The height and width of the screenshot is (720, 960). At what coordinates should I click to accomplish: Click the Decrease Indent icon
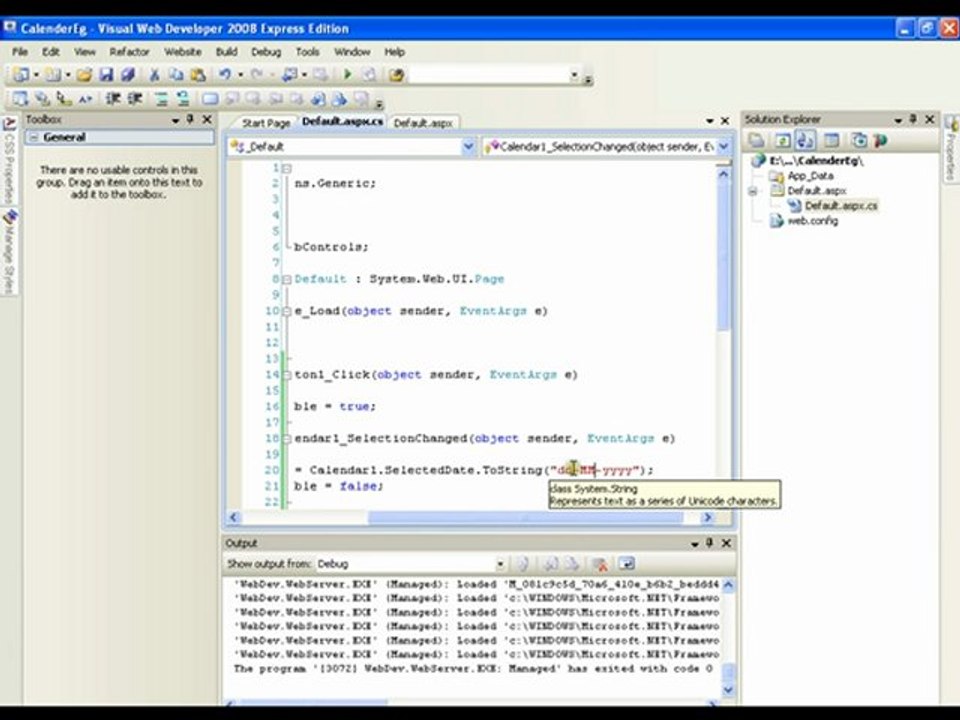pyautogui.click(x=113, y=99)
